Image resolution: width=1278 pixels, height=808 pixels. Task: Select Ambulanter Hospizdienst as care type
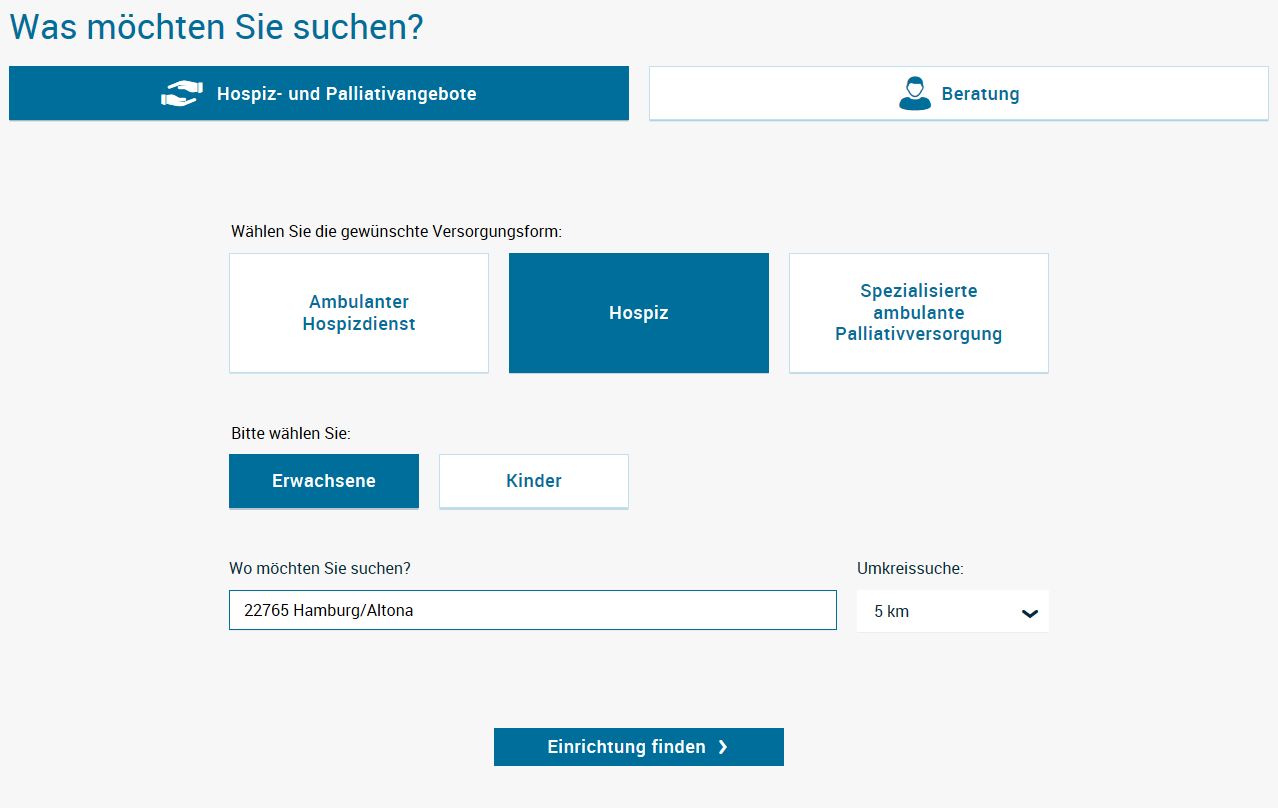pyautogui.click(x=358, y=313)
